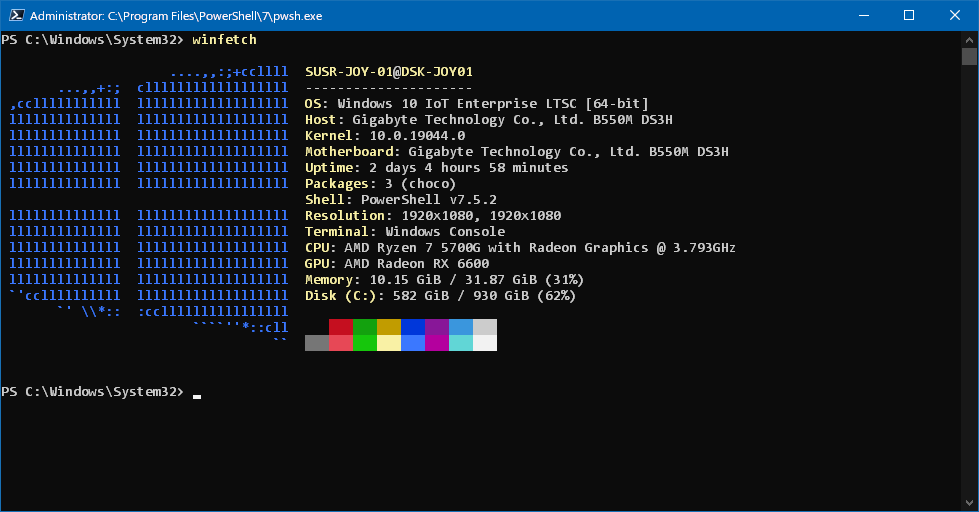
Task: Click the purple color block
Action: point(437,327)
